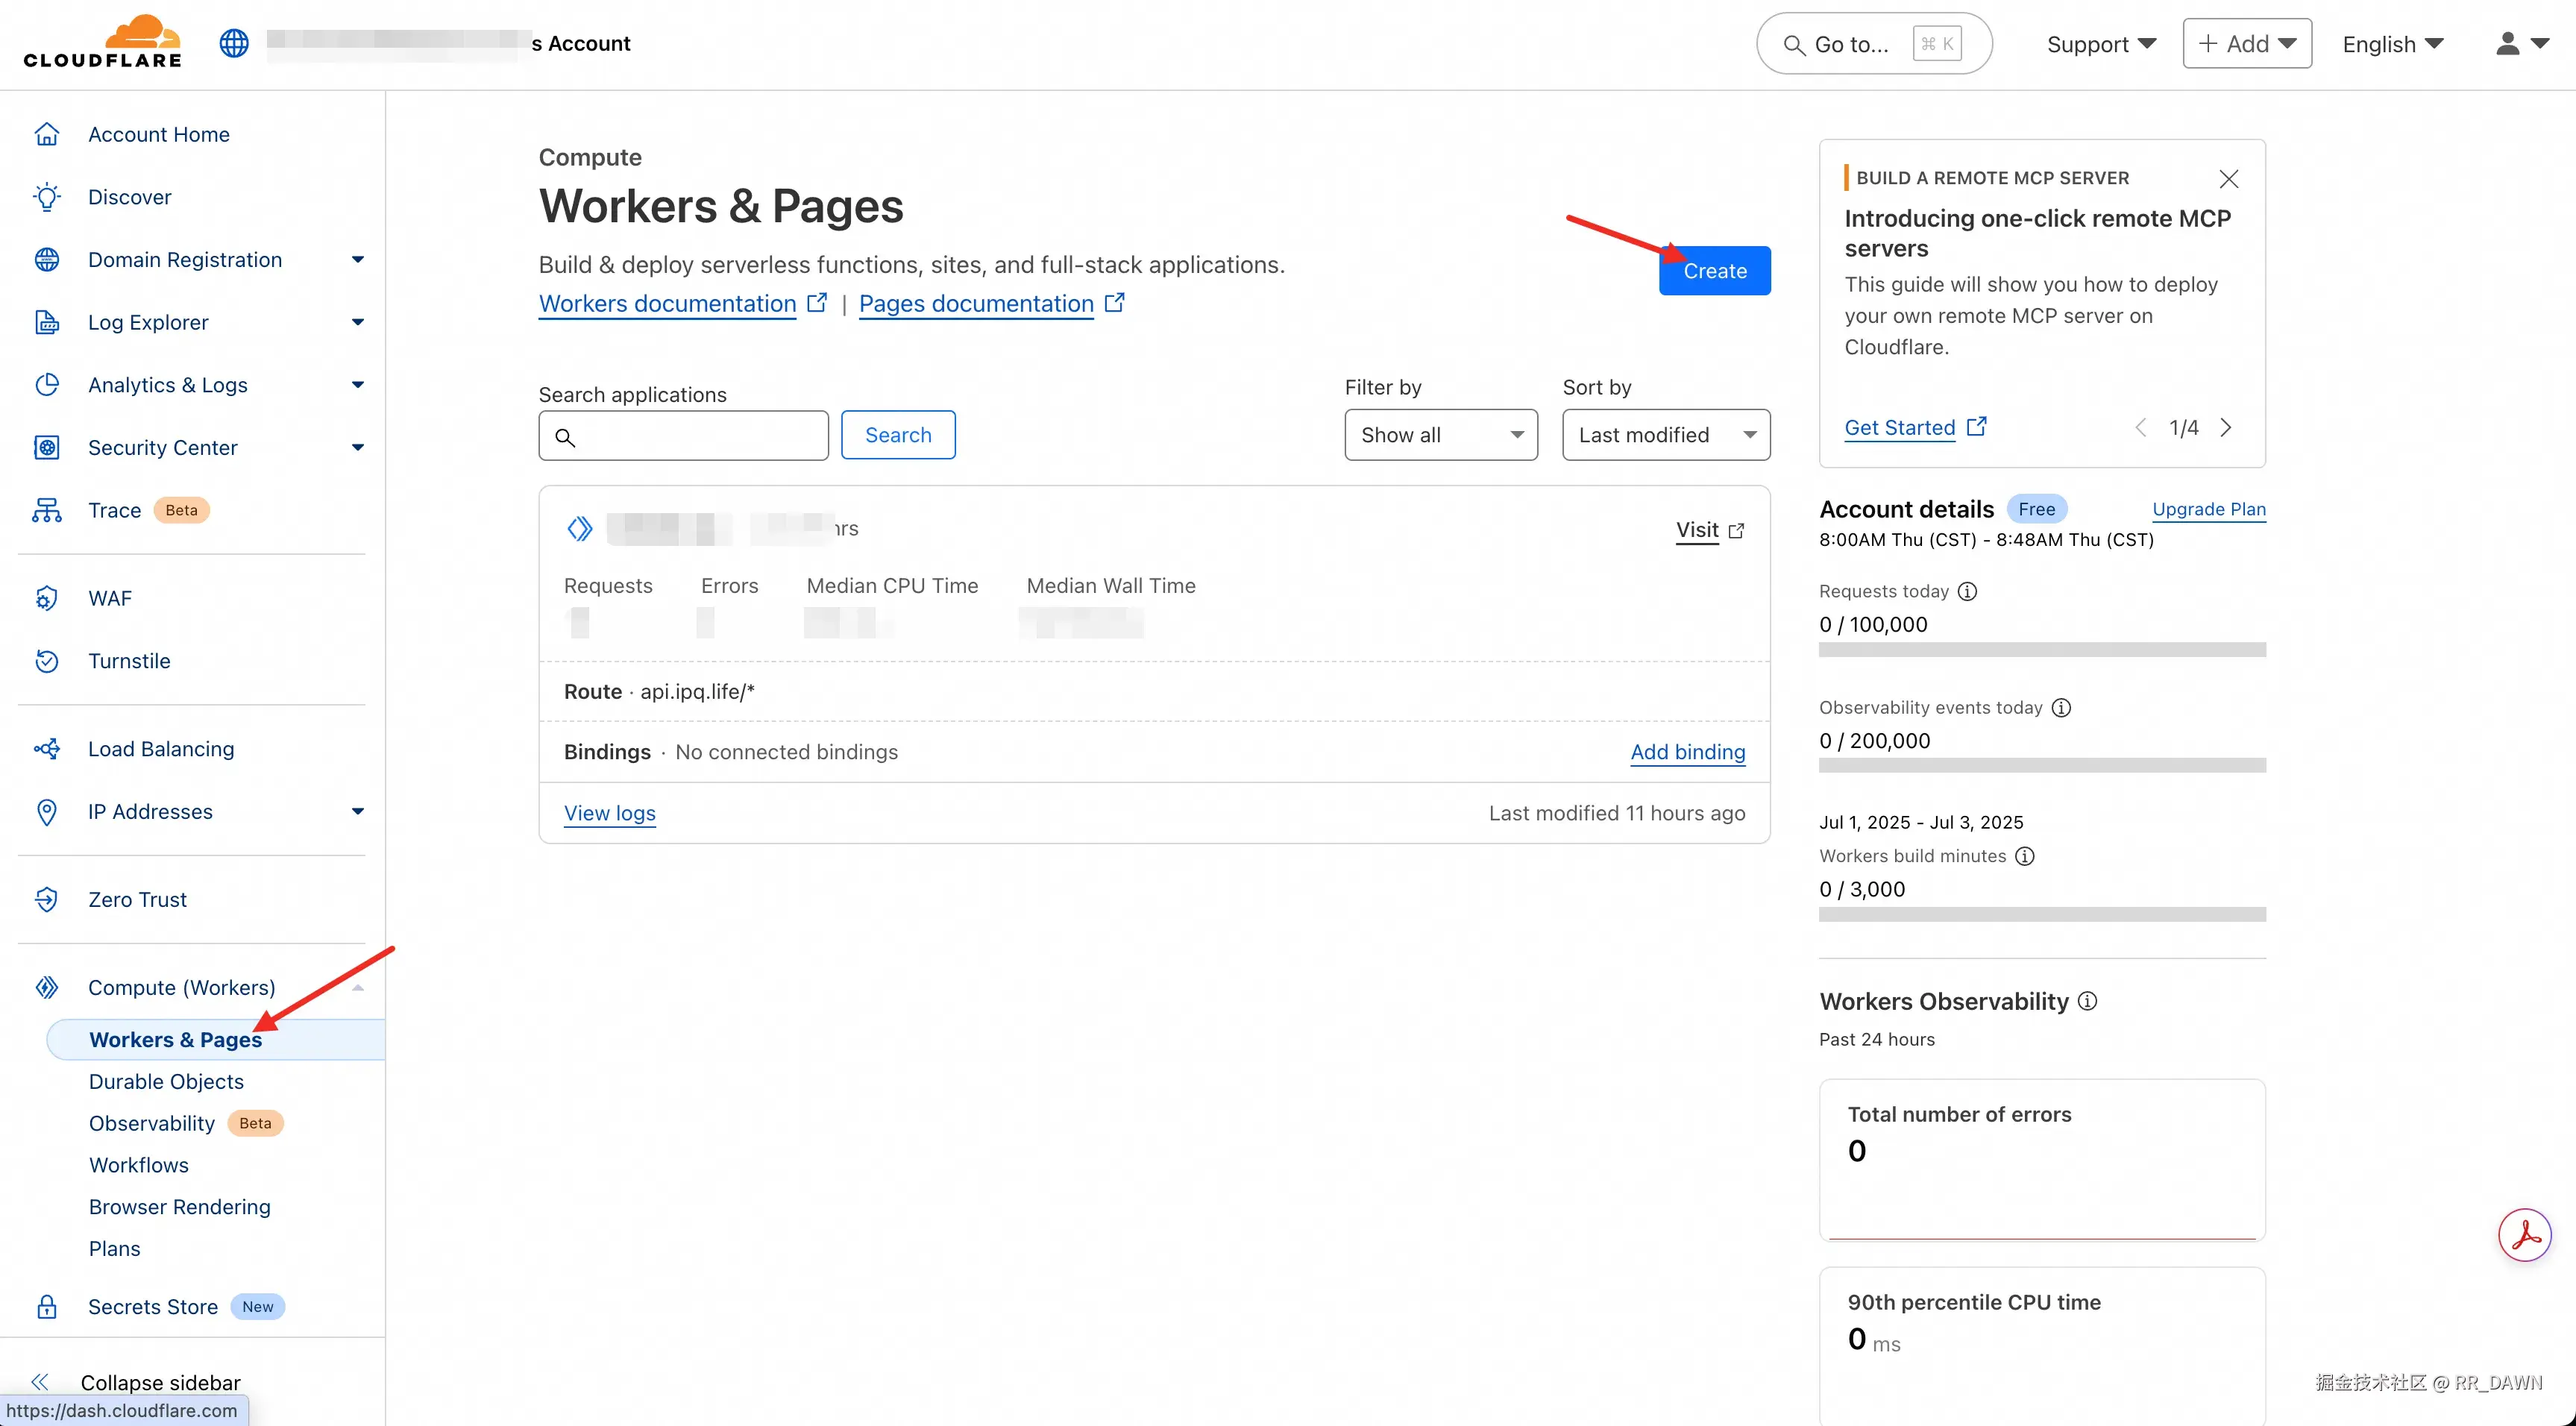Click the Compute (Workers) diamond icon
This screenshot has width=2576, height=1426.
pyautogui.click(x=47, y=987)
